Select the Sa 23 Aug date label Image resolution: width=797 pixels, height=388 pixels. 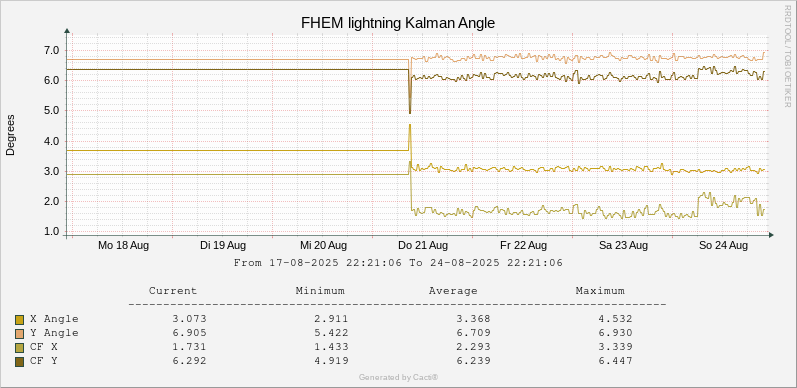pos(623,246)
